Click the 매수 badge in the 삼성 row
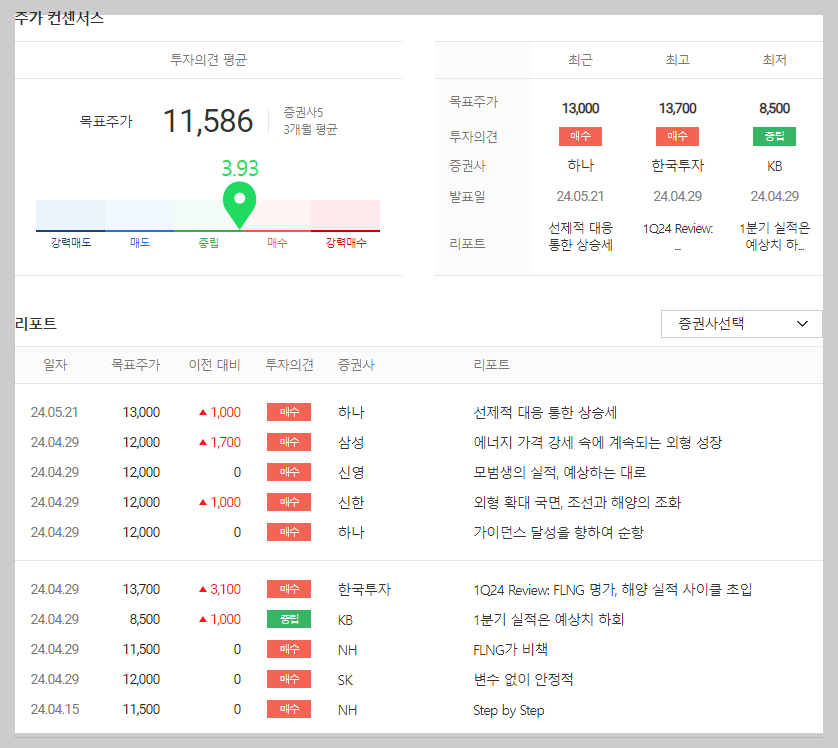The image size is (838, 748). (289, 442)
